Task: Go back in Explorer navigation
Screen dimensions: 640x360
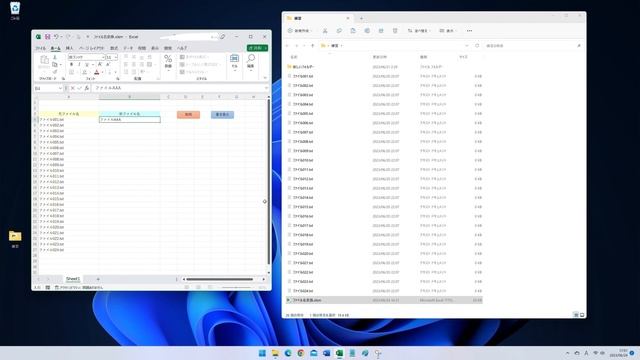Action: point(288,46)
